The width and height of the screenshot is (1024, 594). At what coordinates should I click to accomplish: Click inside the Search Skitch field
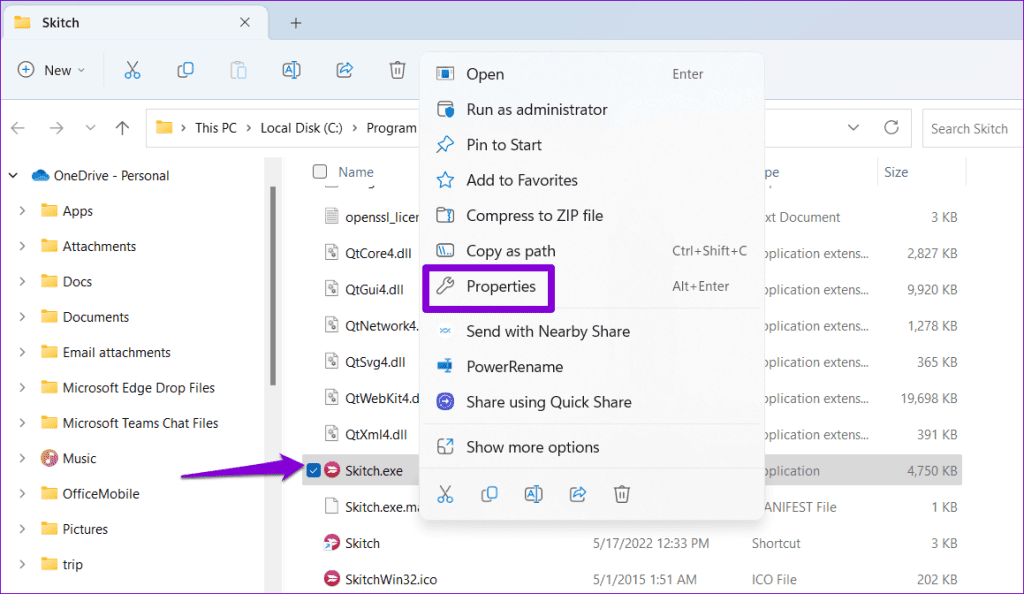pos(969,128)
